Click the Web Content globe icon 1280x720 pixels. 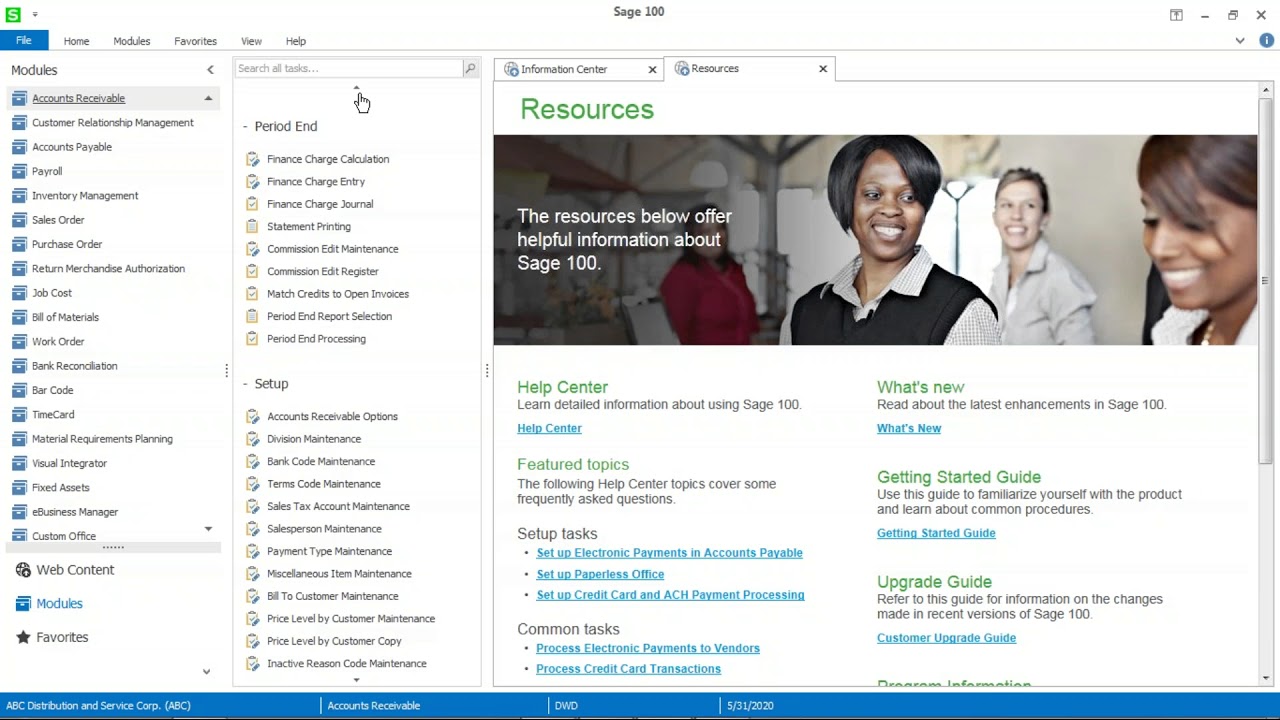click(x=23, y=570)
